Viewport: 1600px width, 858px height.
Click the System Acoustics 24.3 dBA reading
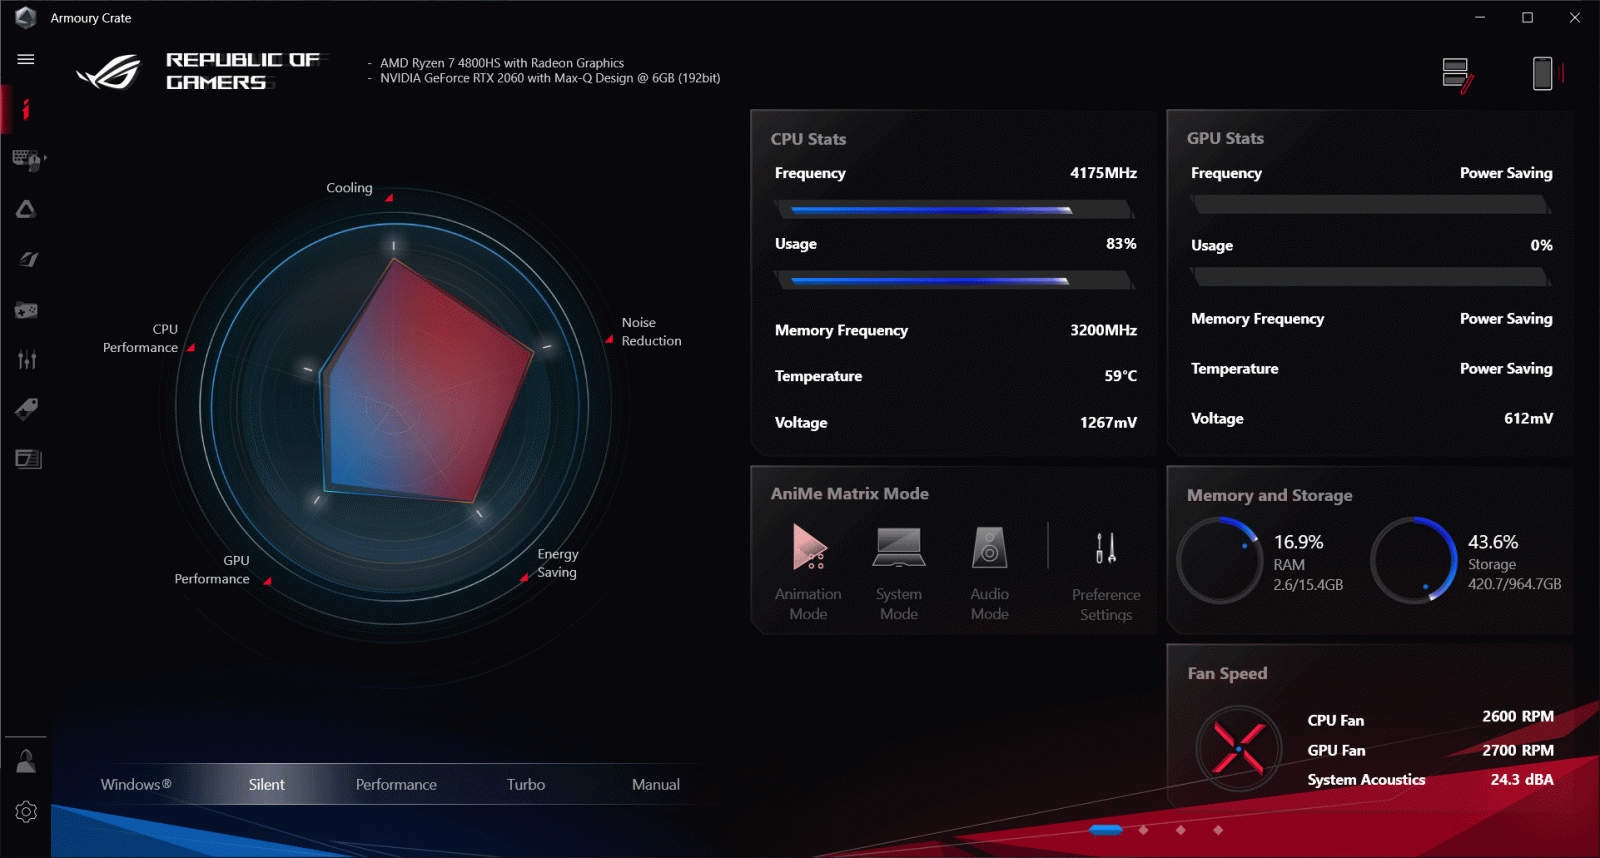(1522, 780)
